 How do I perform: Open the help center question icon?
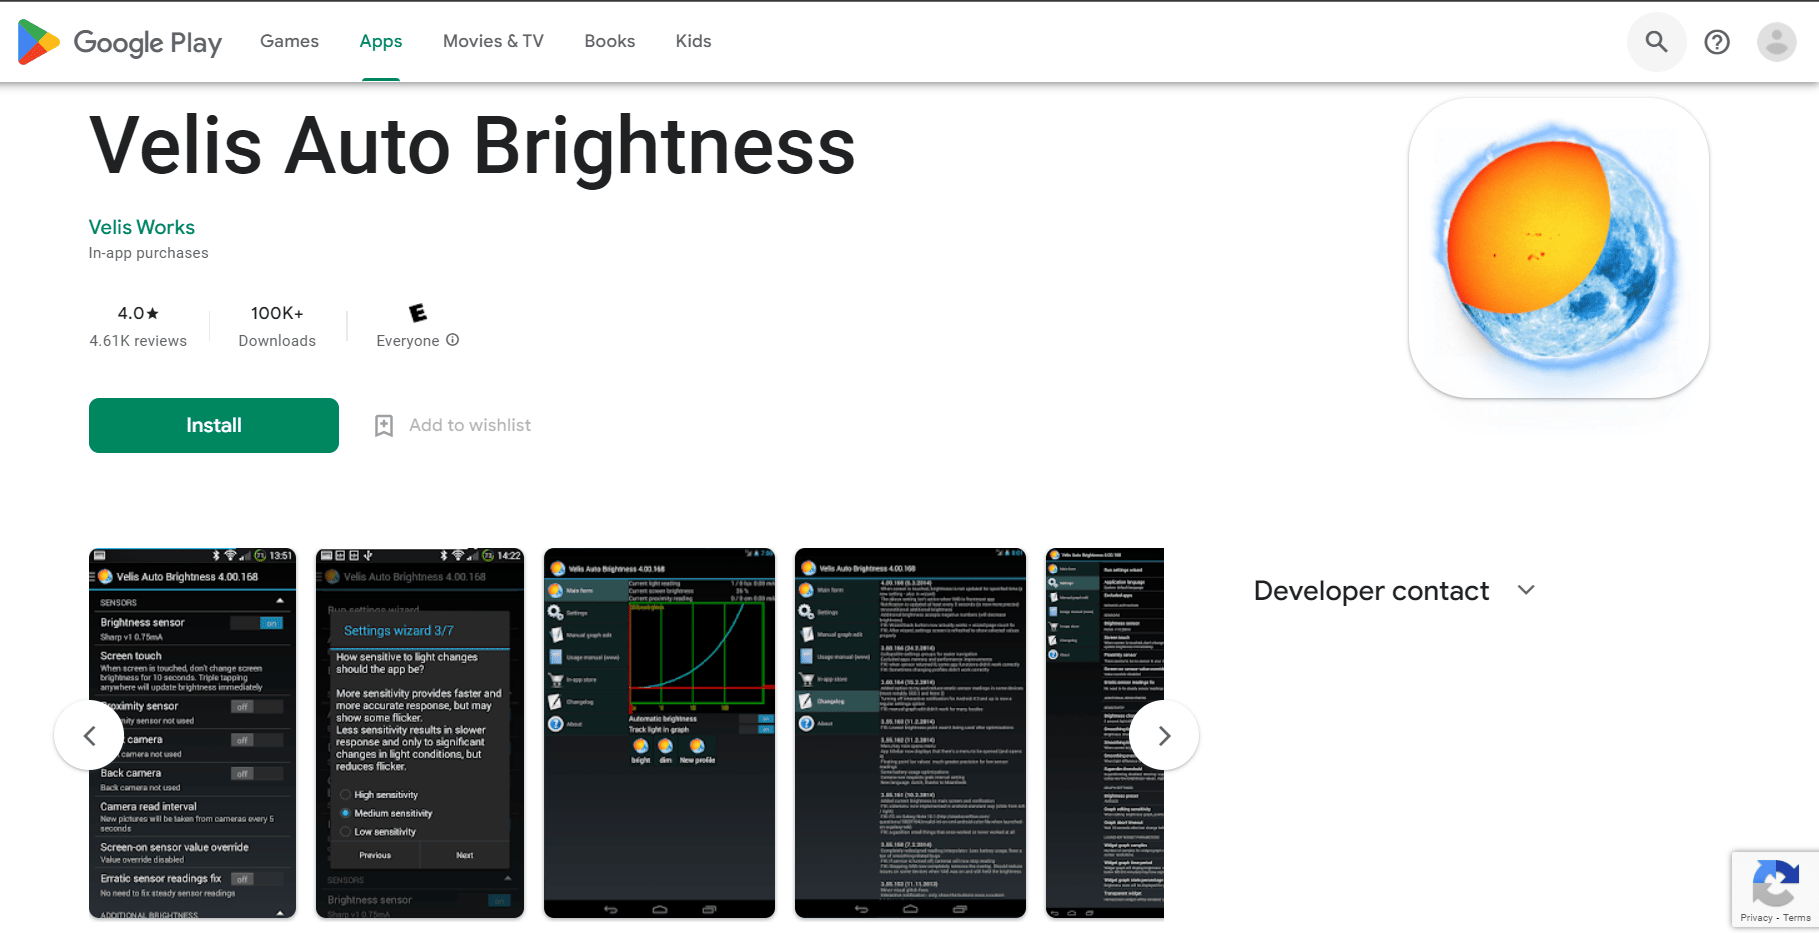pyautogui.click(x=1717, y=42)
